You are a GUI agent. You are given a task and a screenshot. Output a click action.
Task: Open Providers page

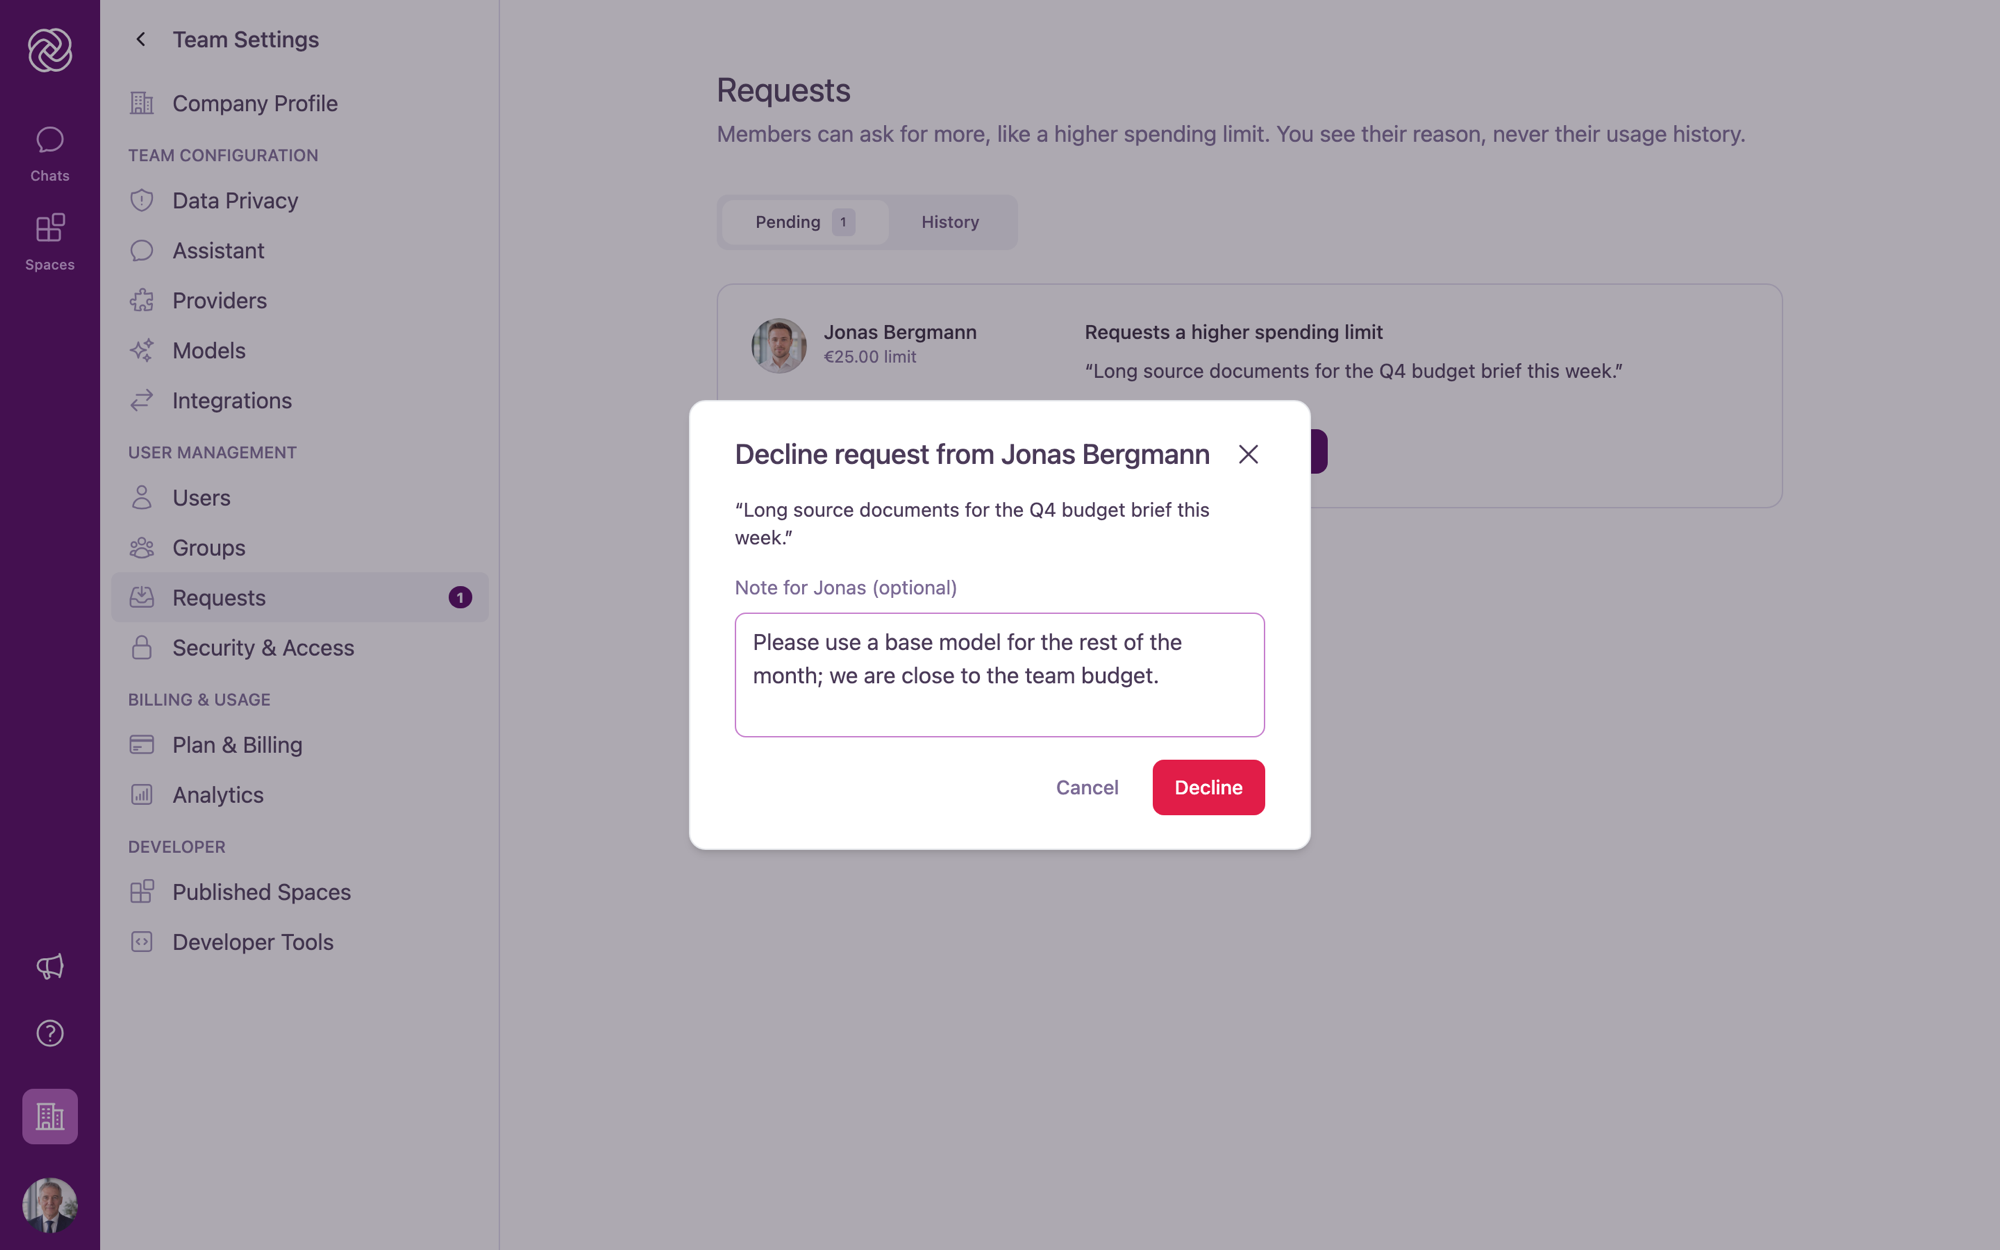coord(300,300)
